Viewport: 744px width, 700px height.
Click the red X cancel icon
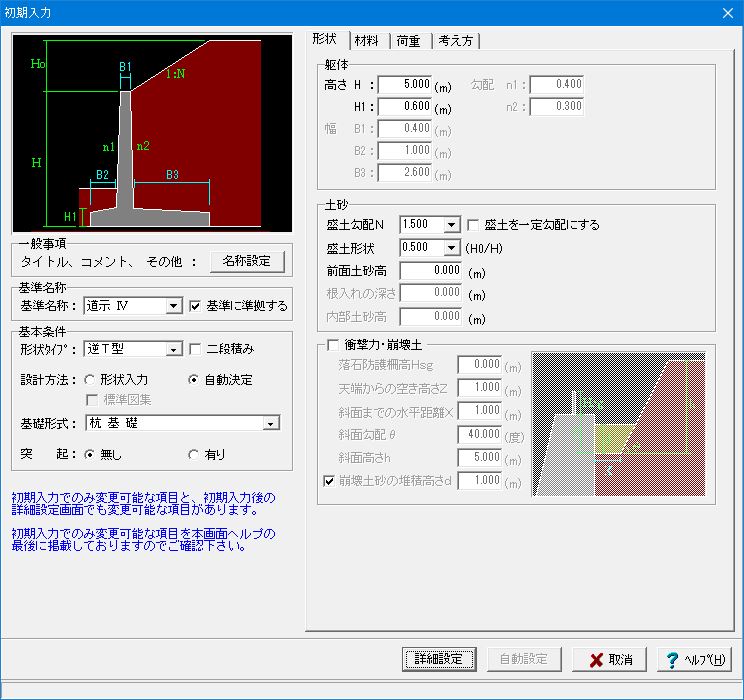[596, 660]
